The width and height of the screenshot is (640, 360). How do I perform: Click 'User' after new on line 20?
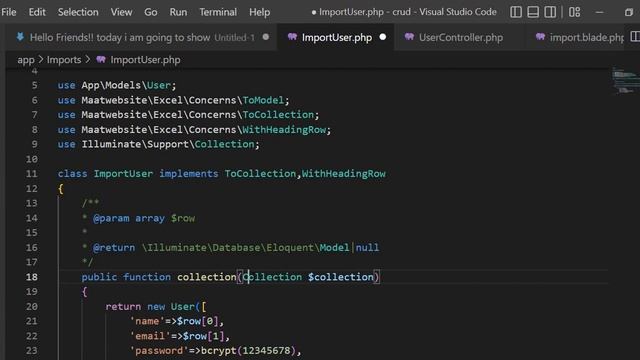coord(182,306)
